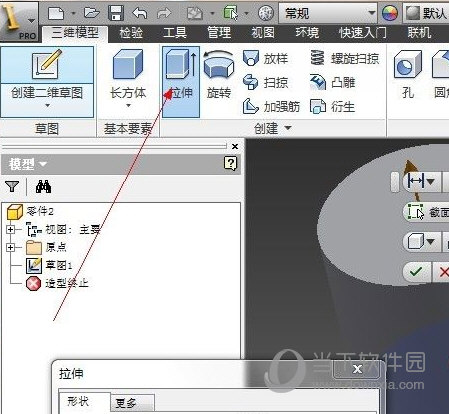Choose the Sweep tool (扫掠)
The image size is (449, 414).
point(265,82)
